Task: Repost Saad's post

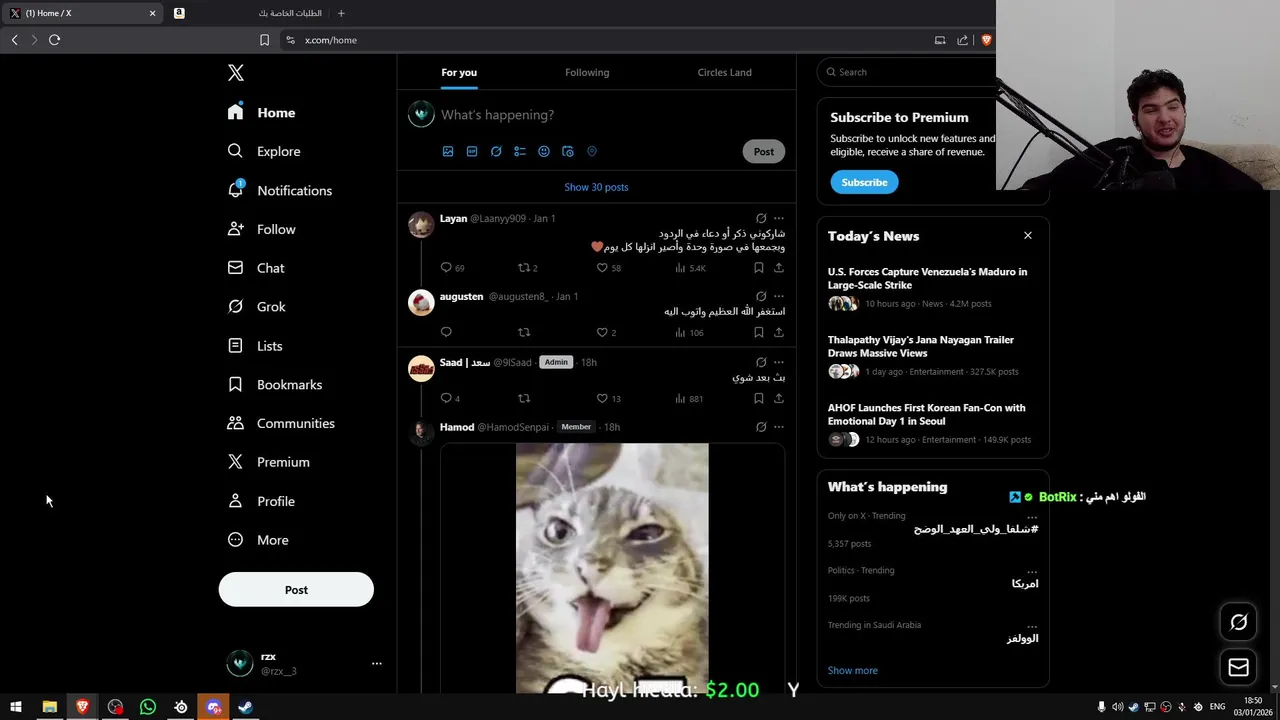Action: coord(524,398)
